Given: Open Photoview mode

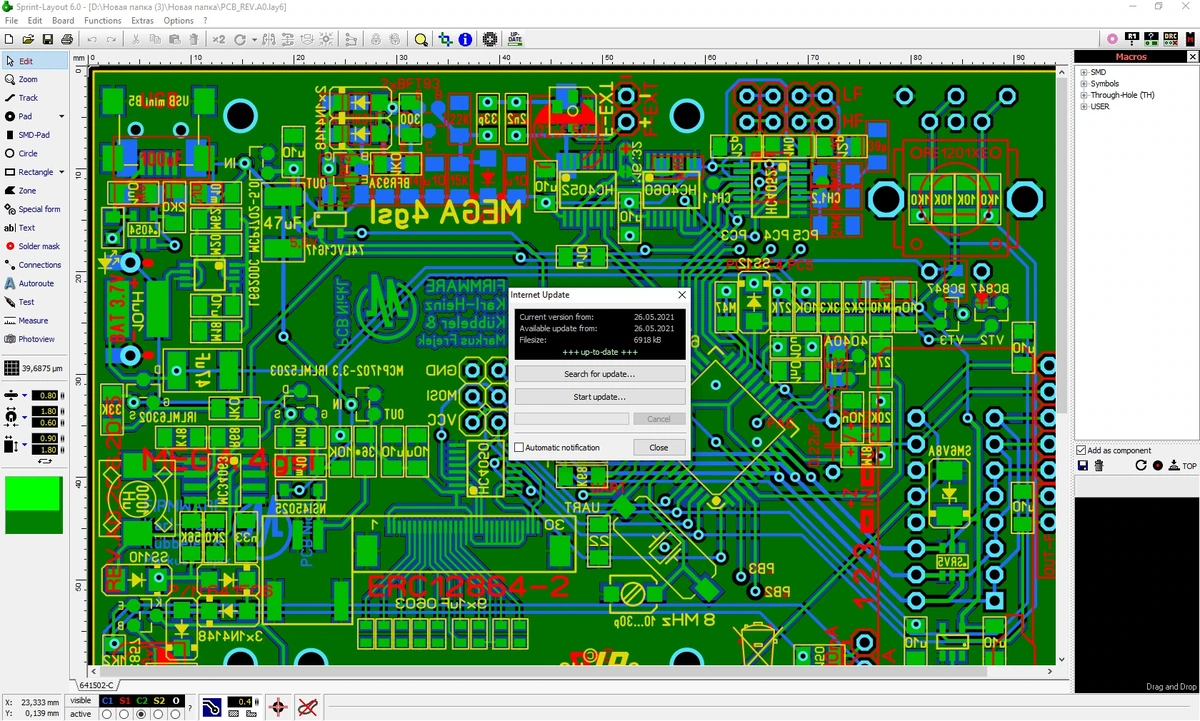Looking at the screenshot, I should [x=34, y=339].
